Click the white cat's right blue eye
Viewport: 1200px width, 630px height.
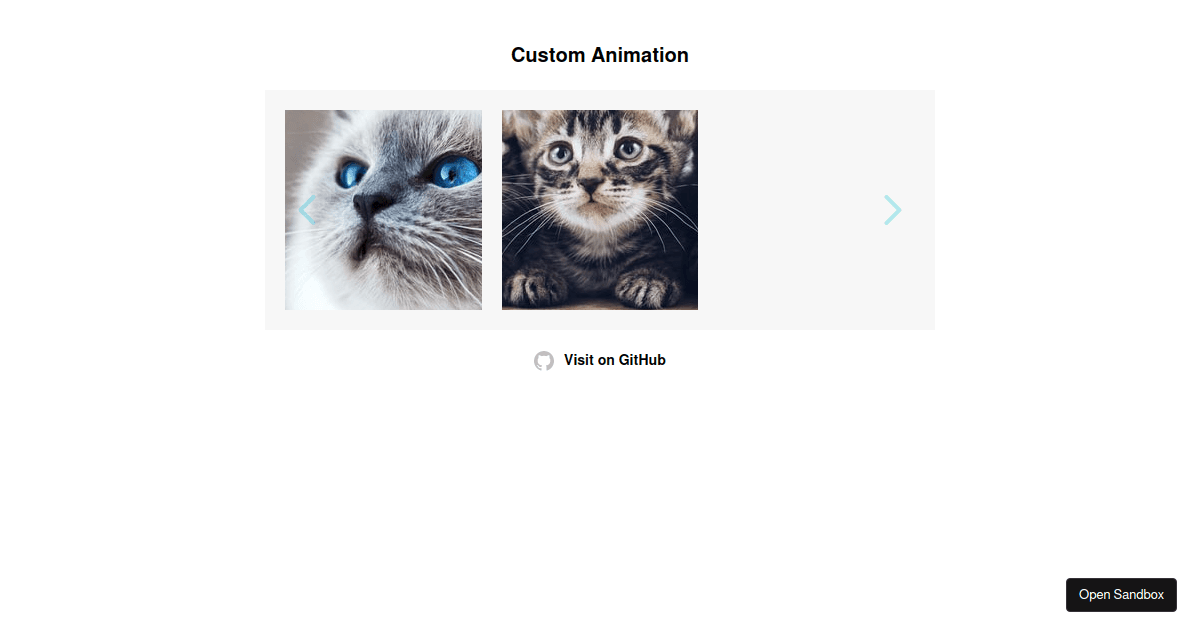click(x=455, y=172)
